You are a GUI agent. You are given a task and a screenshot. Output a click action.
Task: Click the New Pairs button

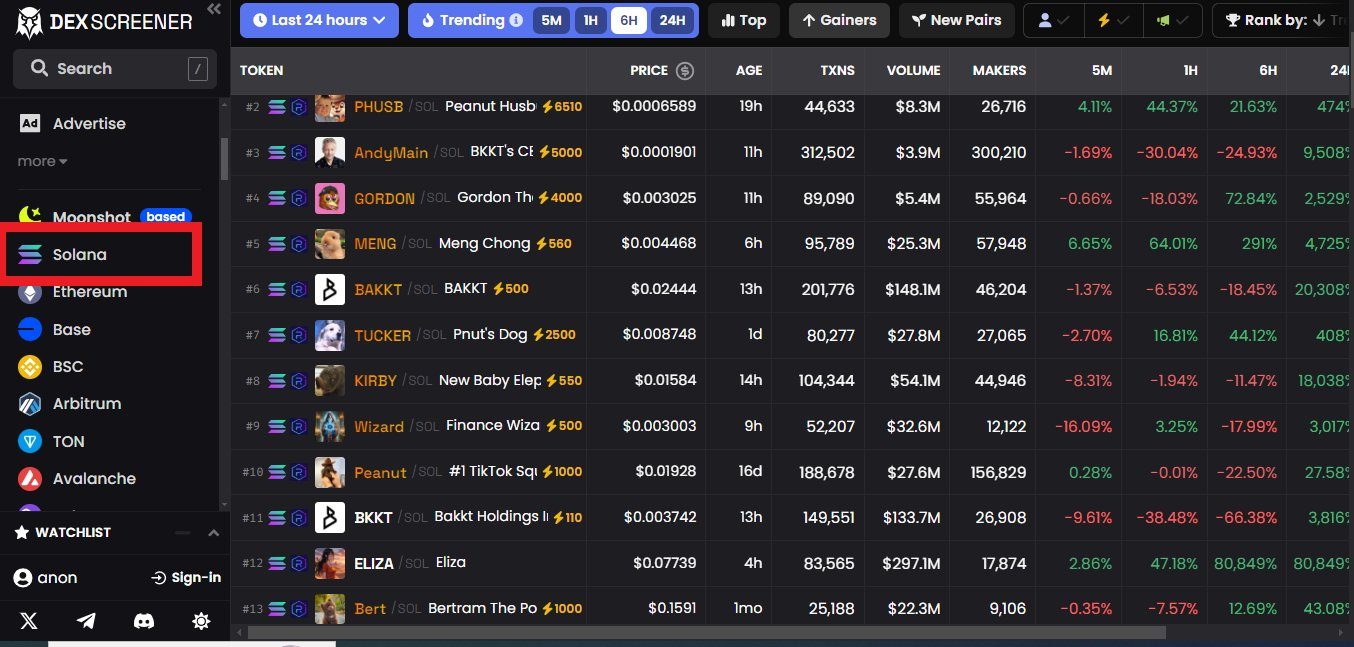coord(957,20)
